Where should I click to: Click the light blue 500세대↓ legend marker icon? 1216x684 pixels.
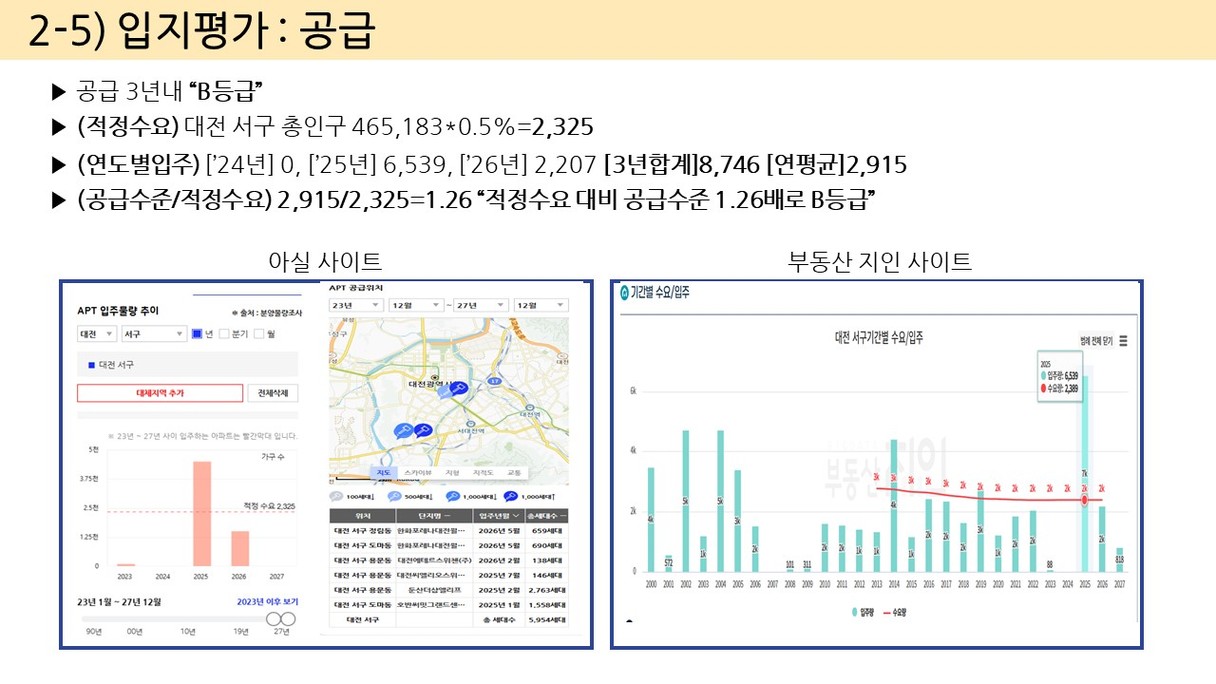(393, 496)
